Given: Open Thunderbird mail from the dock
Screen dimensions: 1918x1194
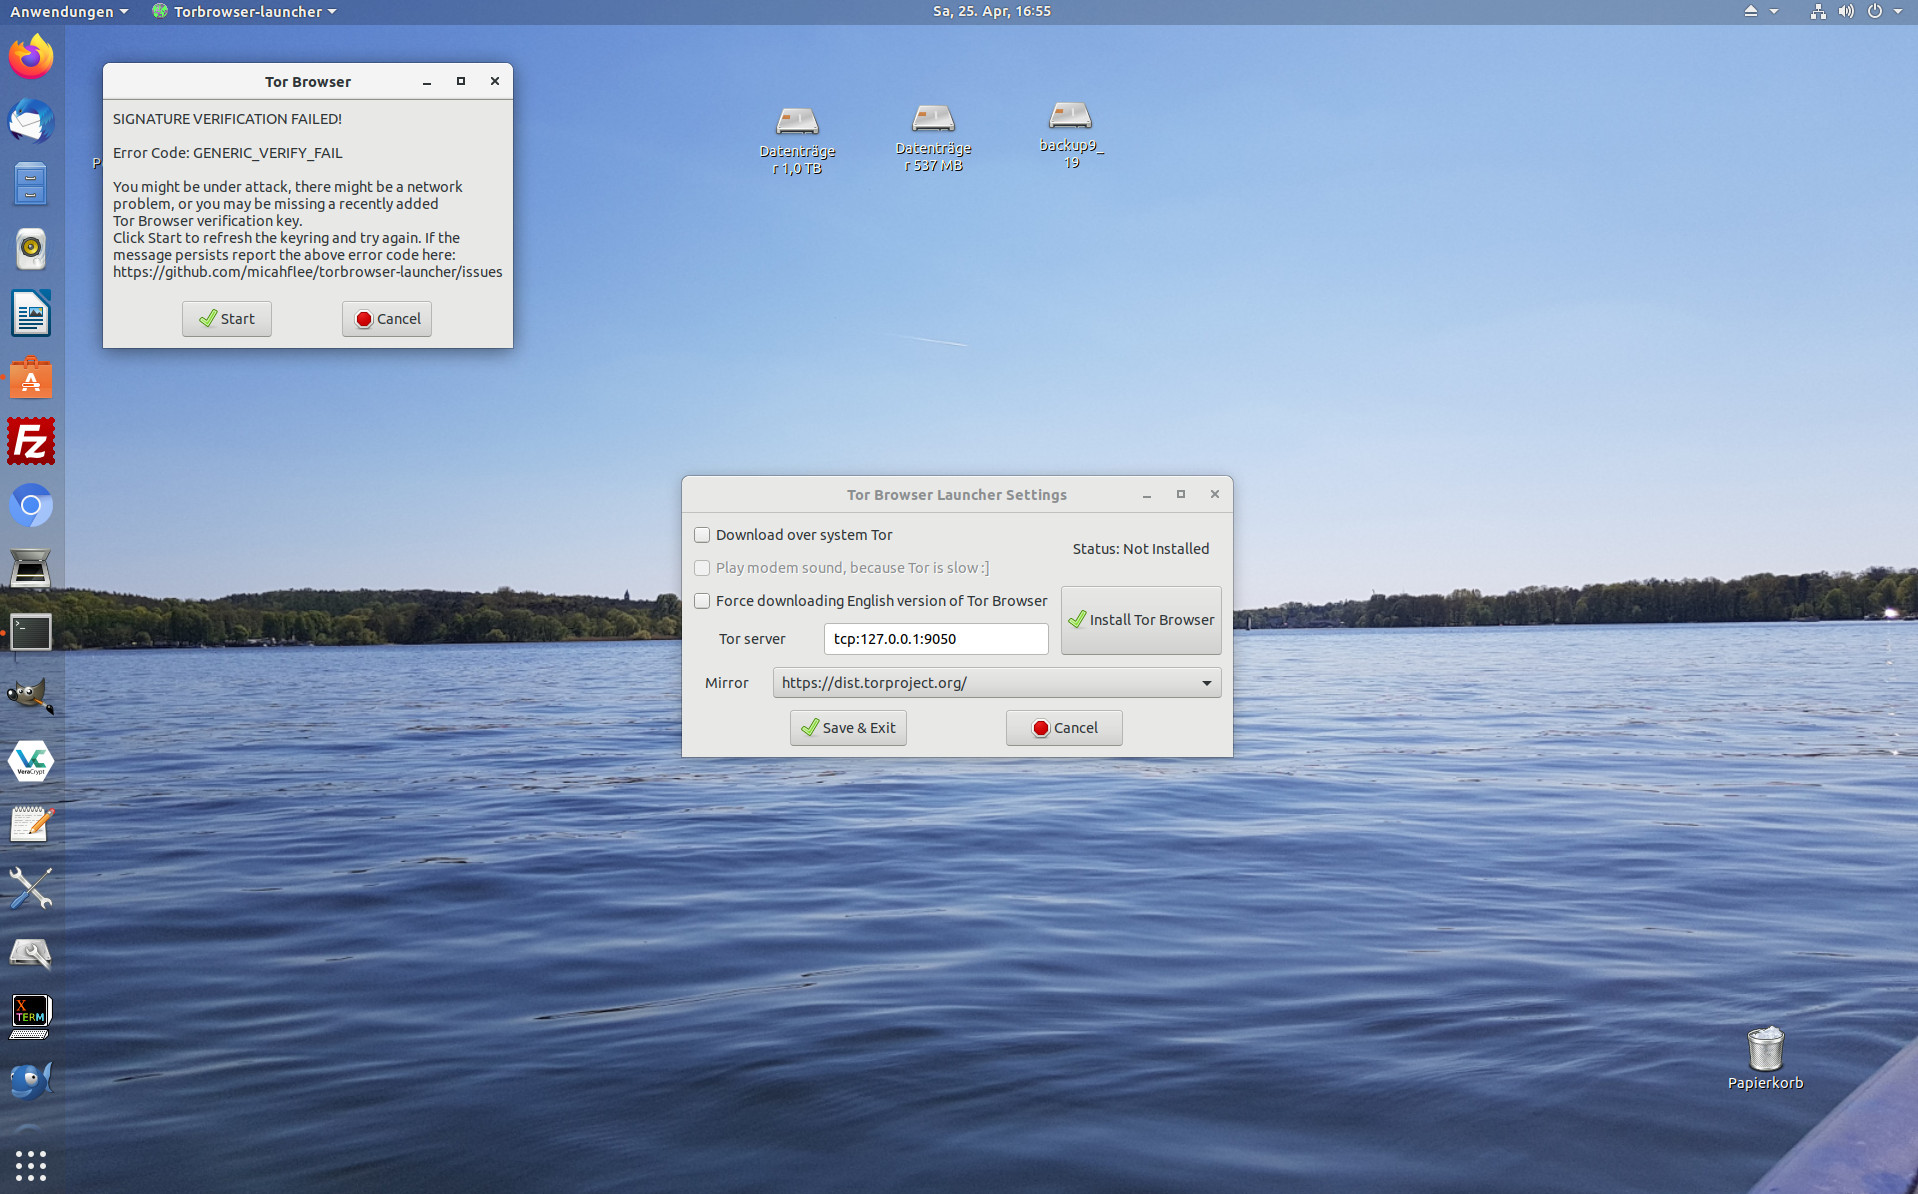Looking at the screenshot, I should click(31, 121).
